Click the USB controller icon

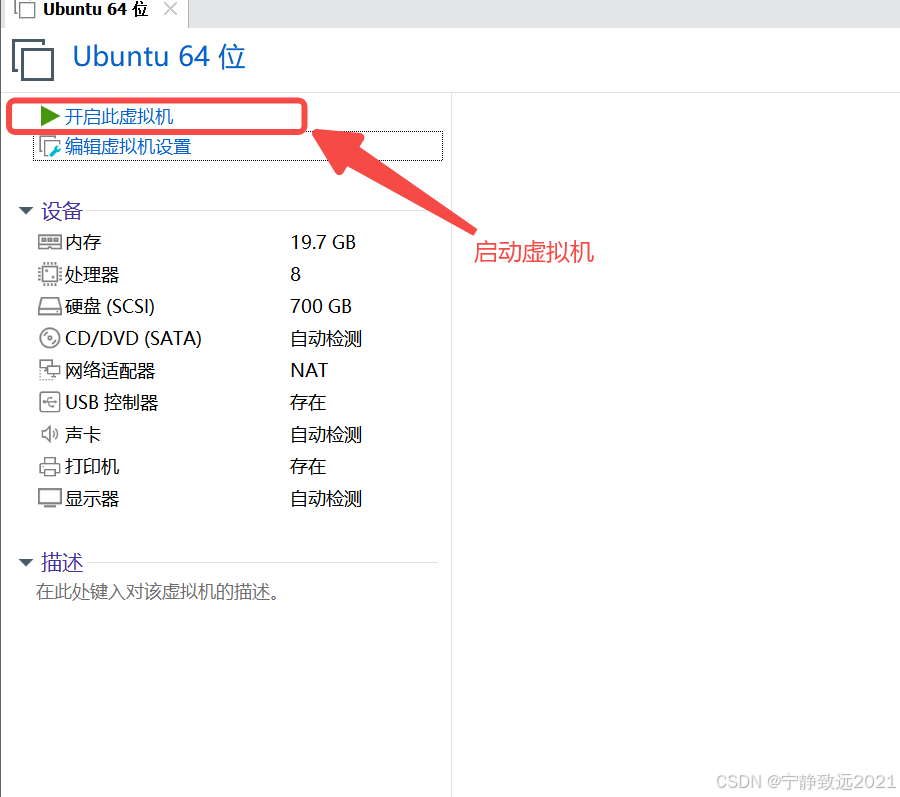coord(49,402)
